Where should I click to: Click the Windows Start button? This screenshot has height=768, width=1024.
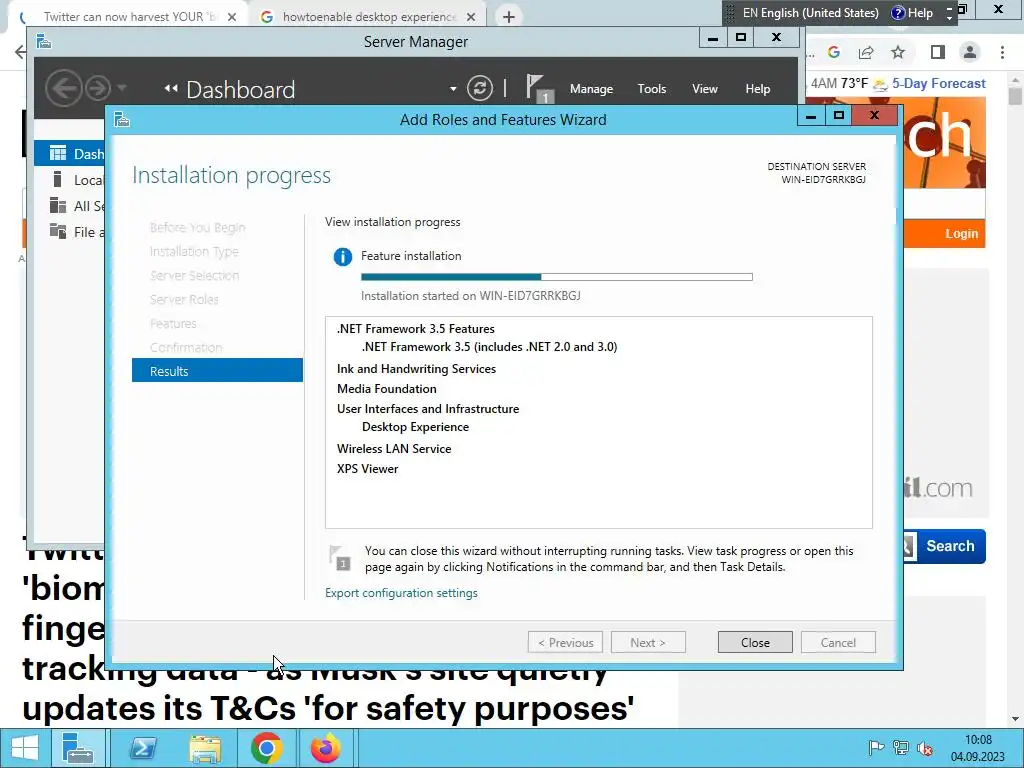point(25,748)
